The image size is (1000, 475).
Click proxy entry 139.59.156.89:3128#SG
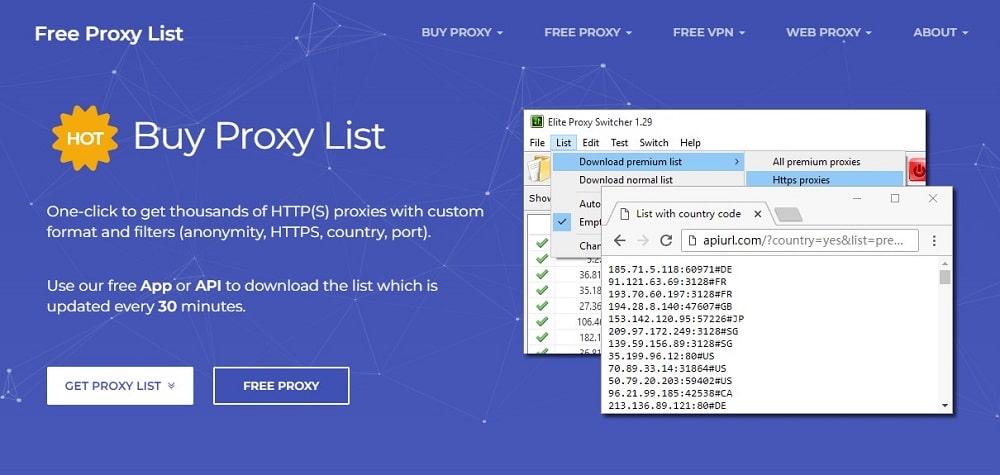pyautogui.click(x=670, y=344)
